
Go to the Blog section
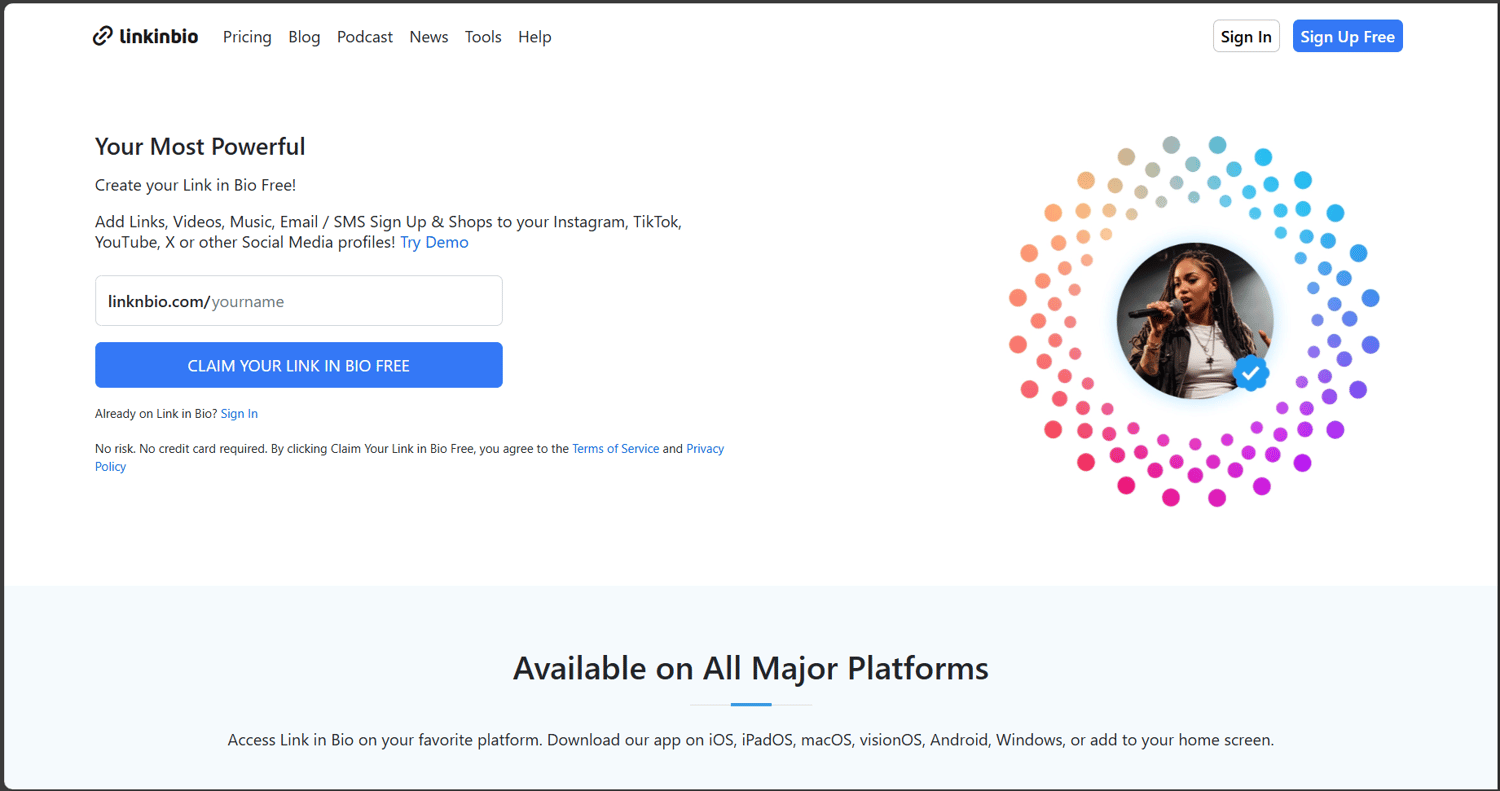pyautogui.click(x=304, y=37)
